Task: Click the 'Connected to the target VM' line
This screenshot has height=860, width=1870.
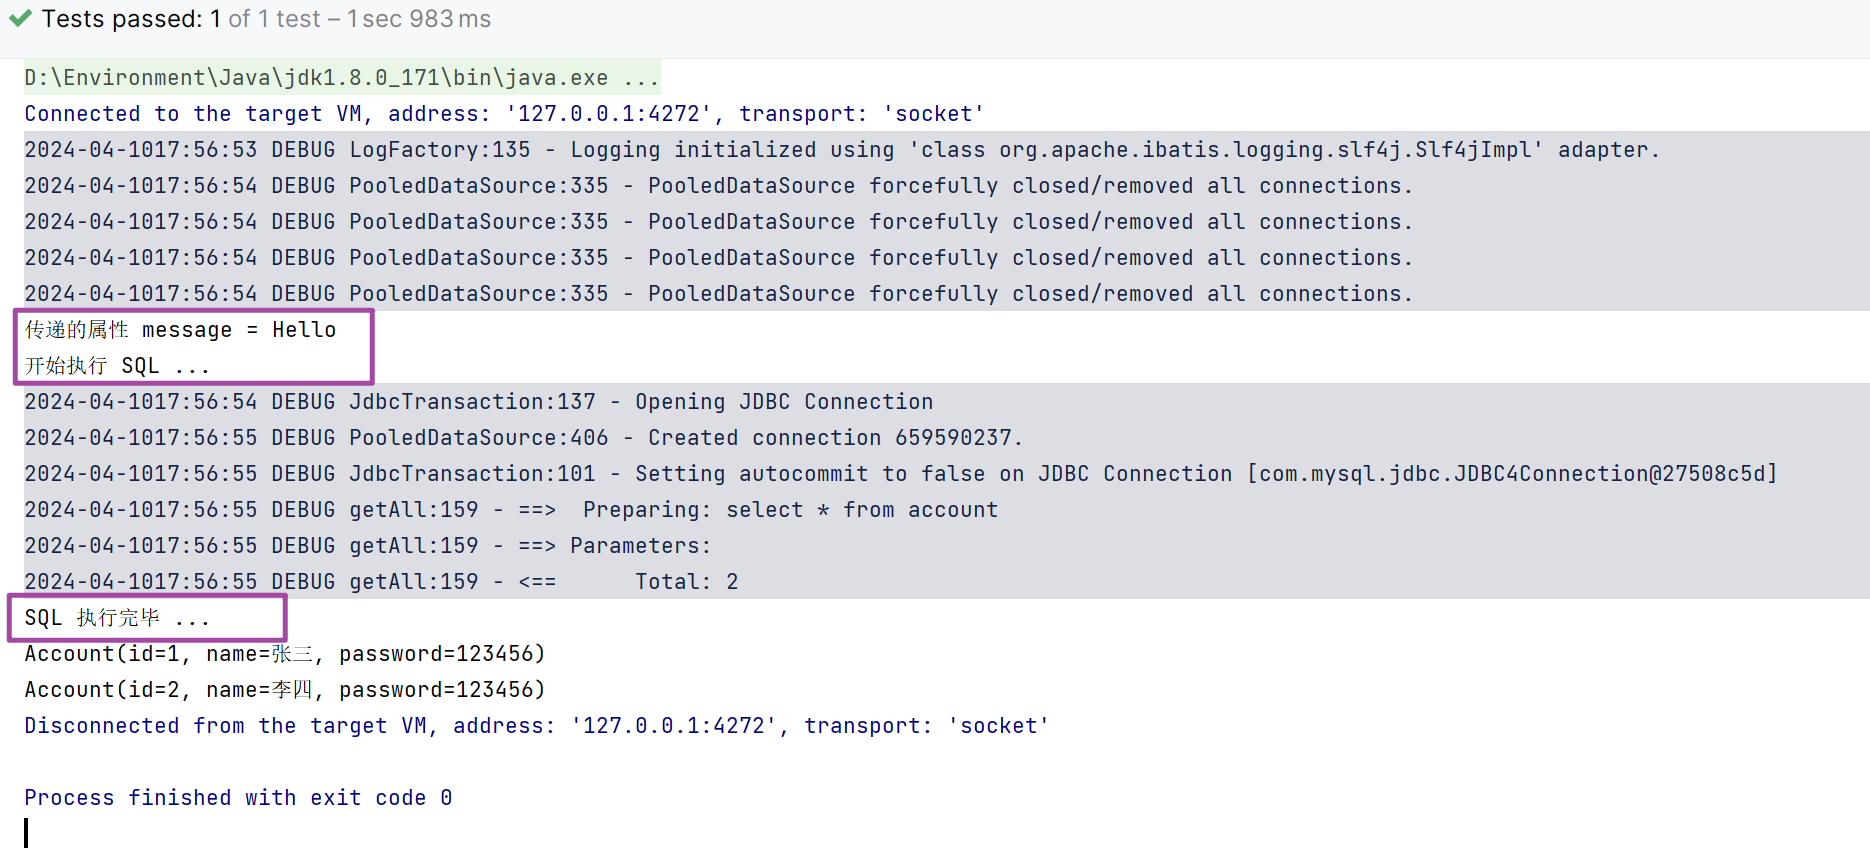Action: coord(504,114)
